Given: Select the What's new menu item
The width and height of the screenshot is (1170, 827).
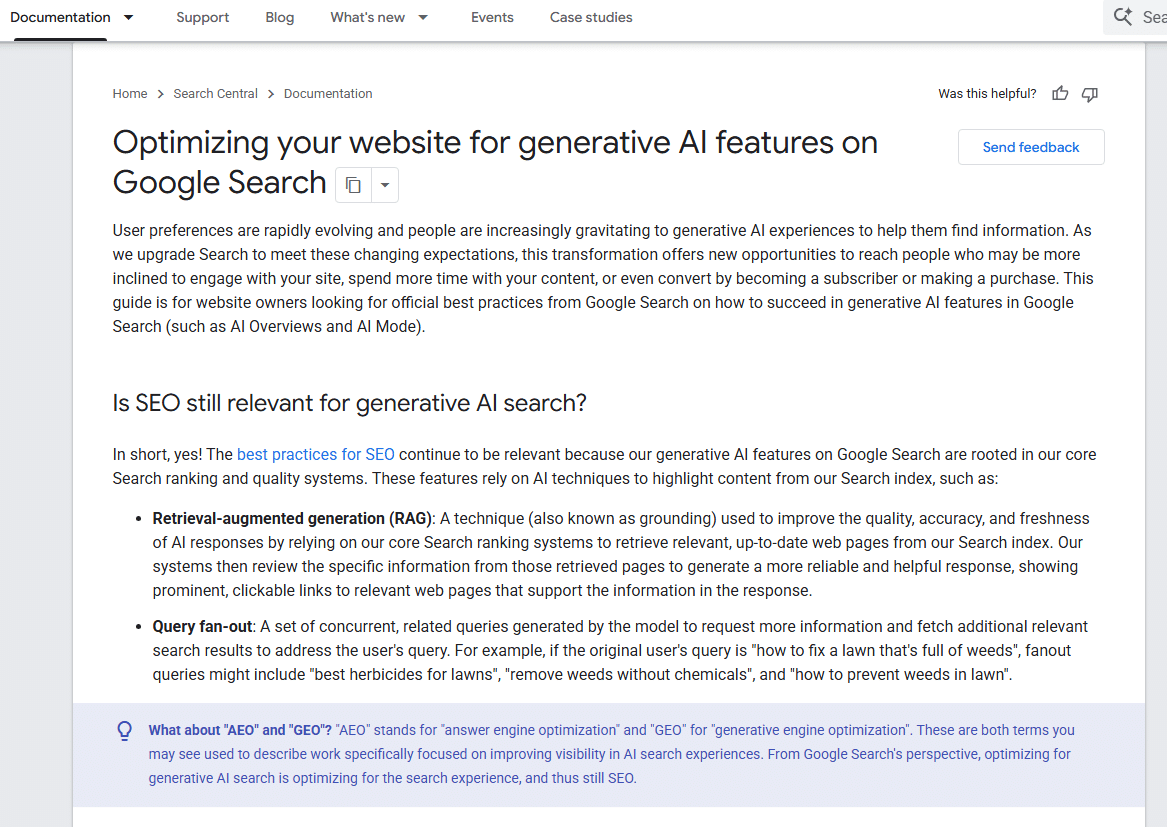Looking at the screenshot, I should point(367,17).
